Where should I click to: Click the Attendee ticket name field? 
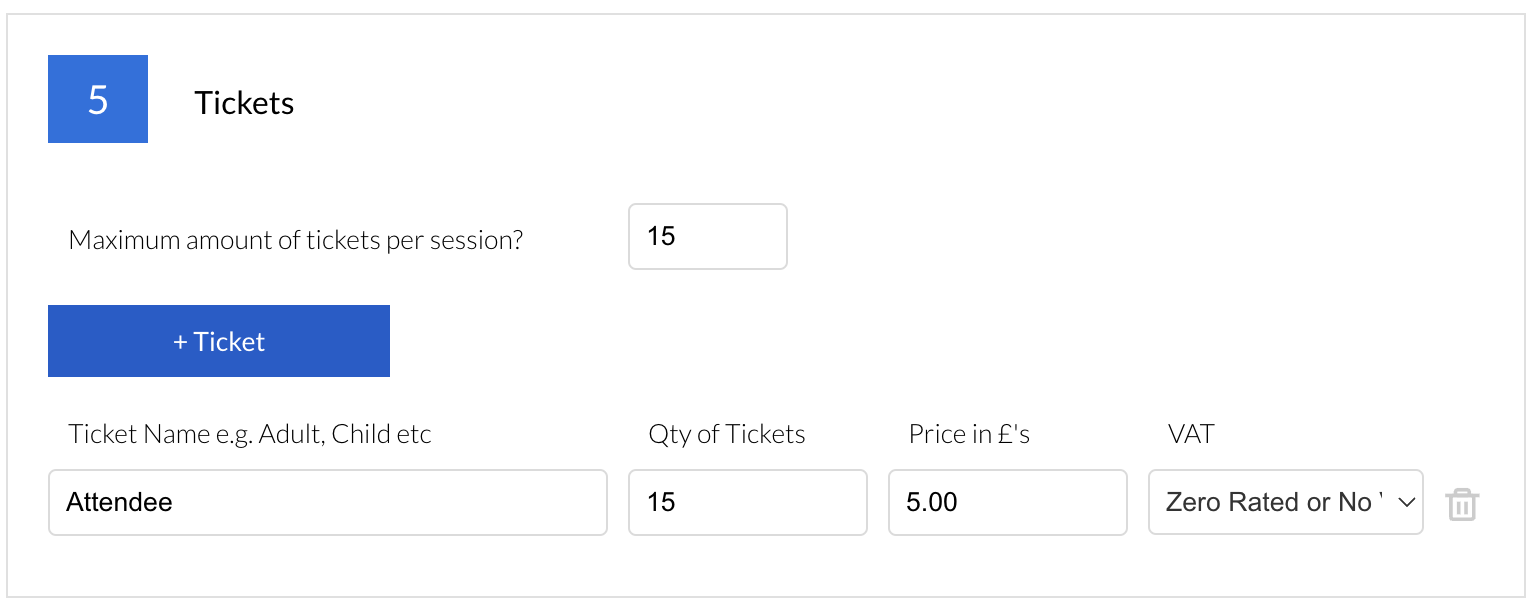328,502
